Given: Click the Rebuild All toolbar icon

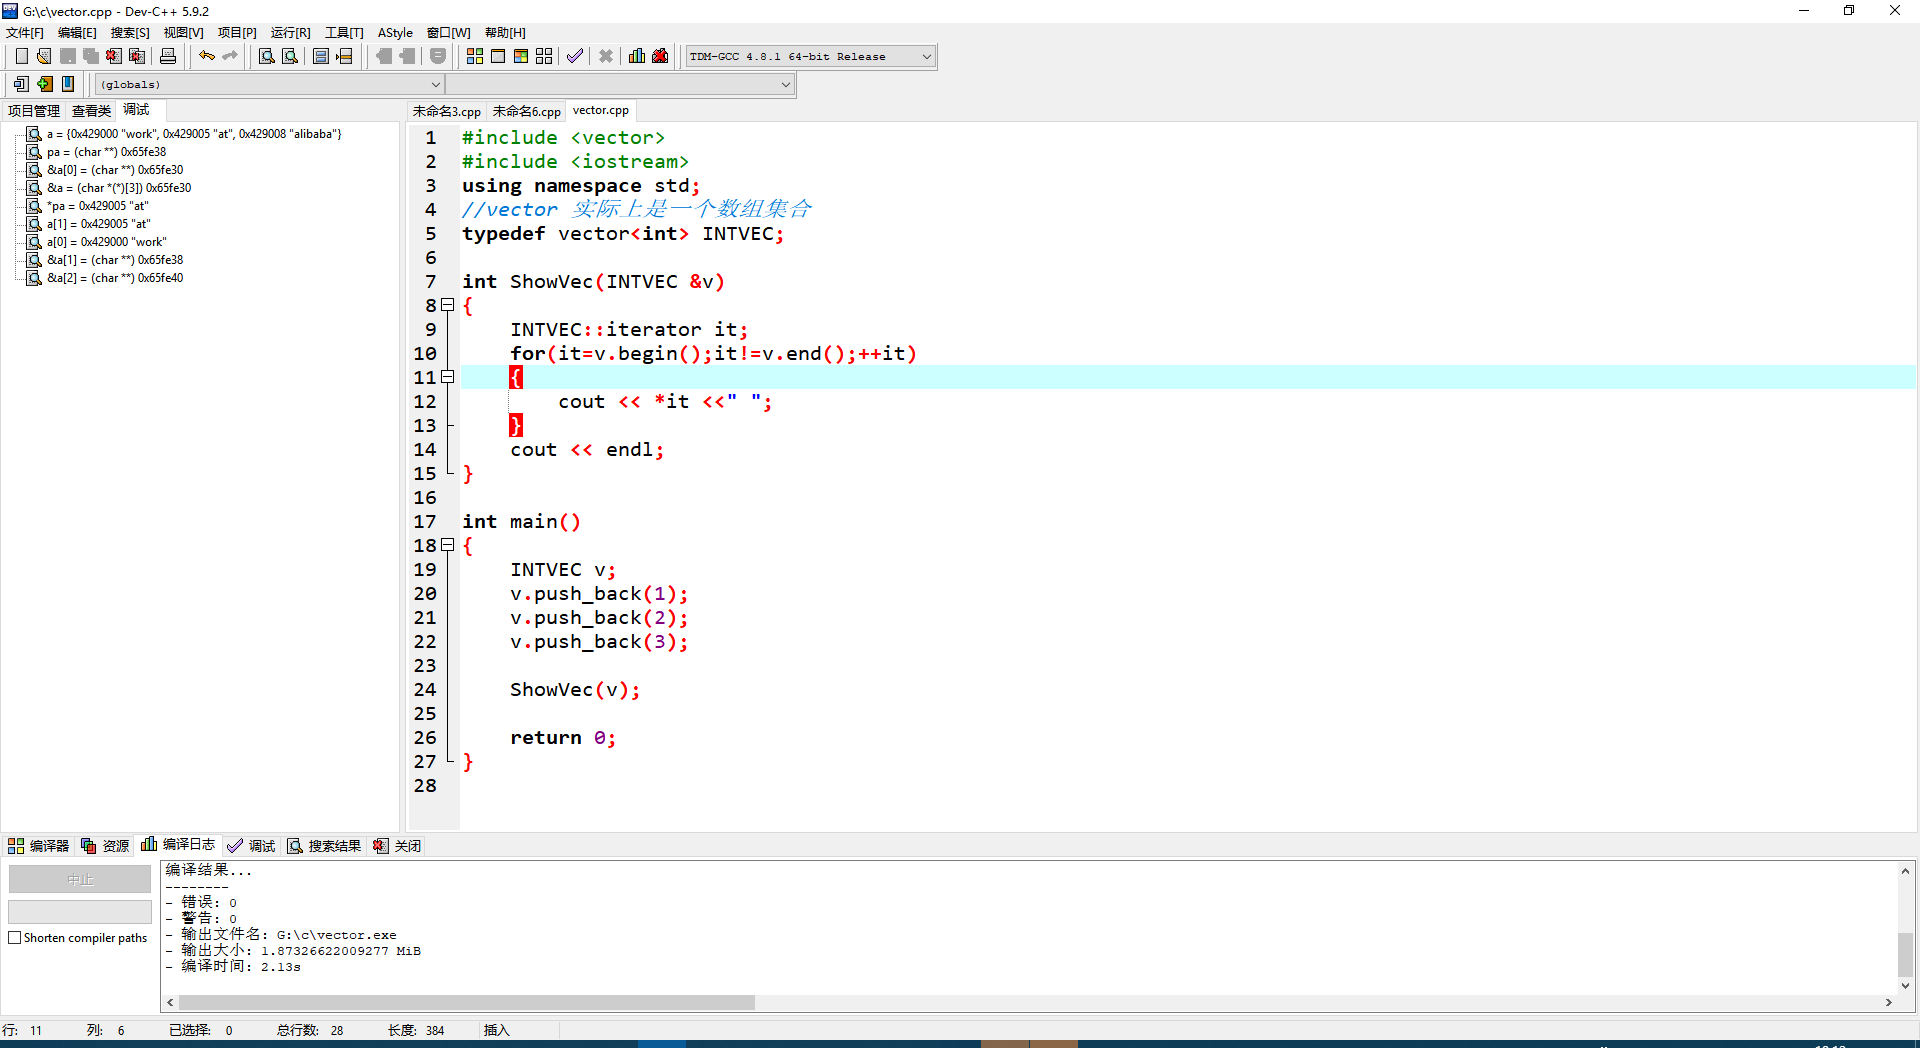Looking at the screenshot, I should pyautogui.click(x=544, y=56).
